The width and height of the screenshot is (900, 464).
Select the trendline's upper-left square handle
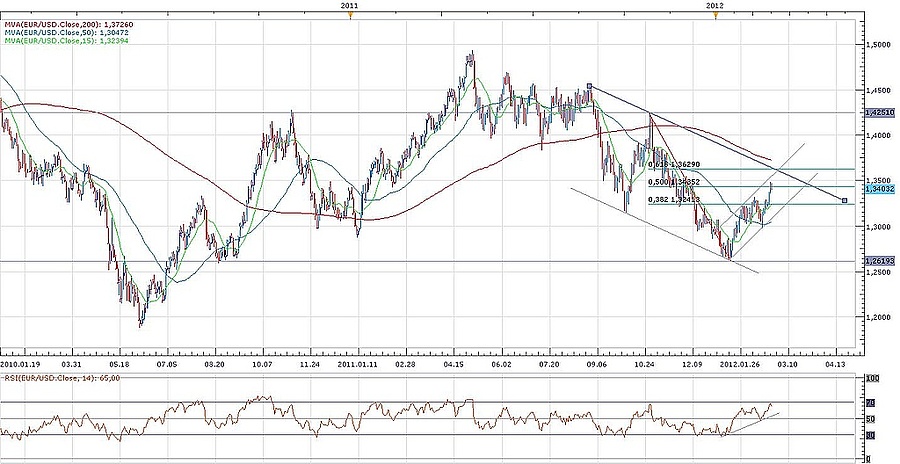pyautogui.click(x=590, y=86)
